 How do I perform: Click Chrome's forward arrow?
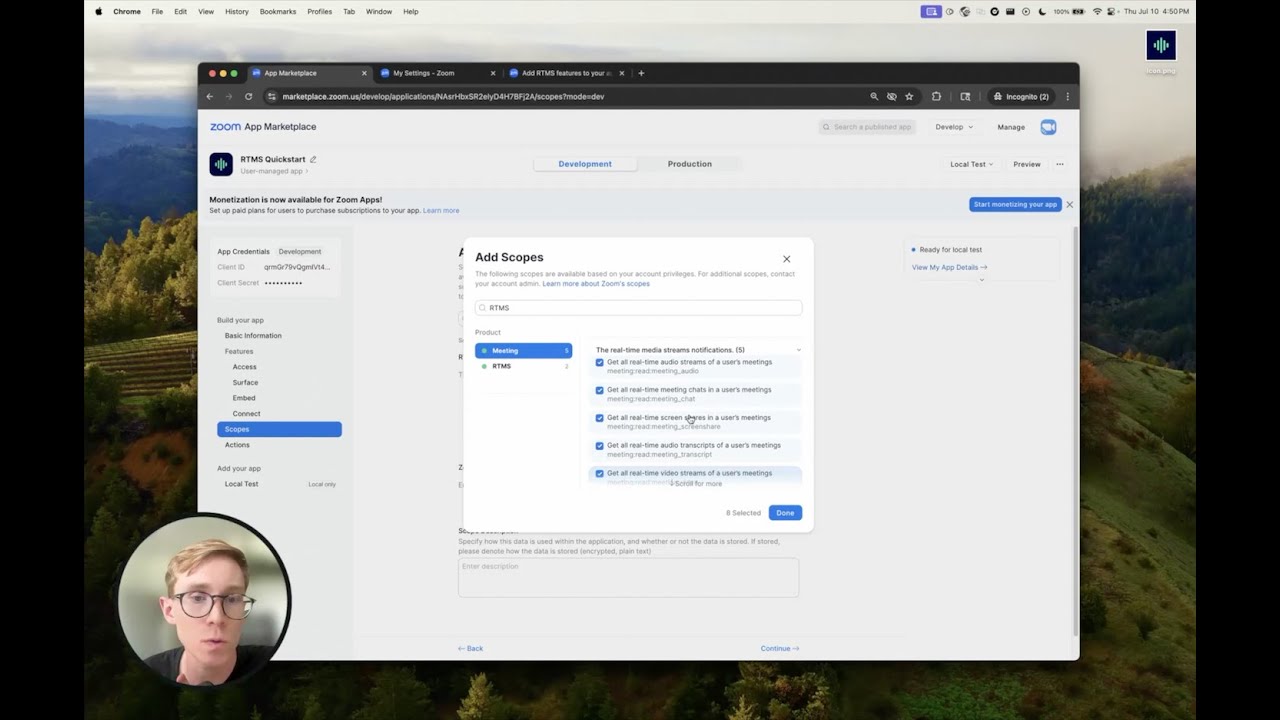click(x=228, y=97)
